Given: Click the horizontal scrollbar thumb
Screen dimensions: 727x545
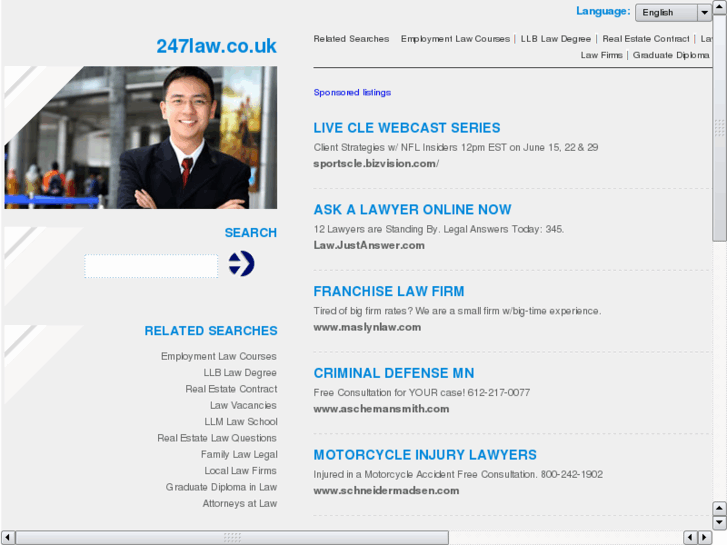Looking at the screenshot, I should coord(232,537).
